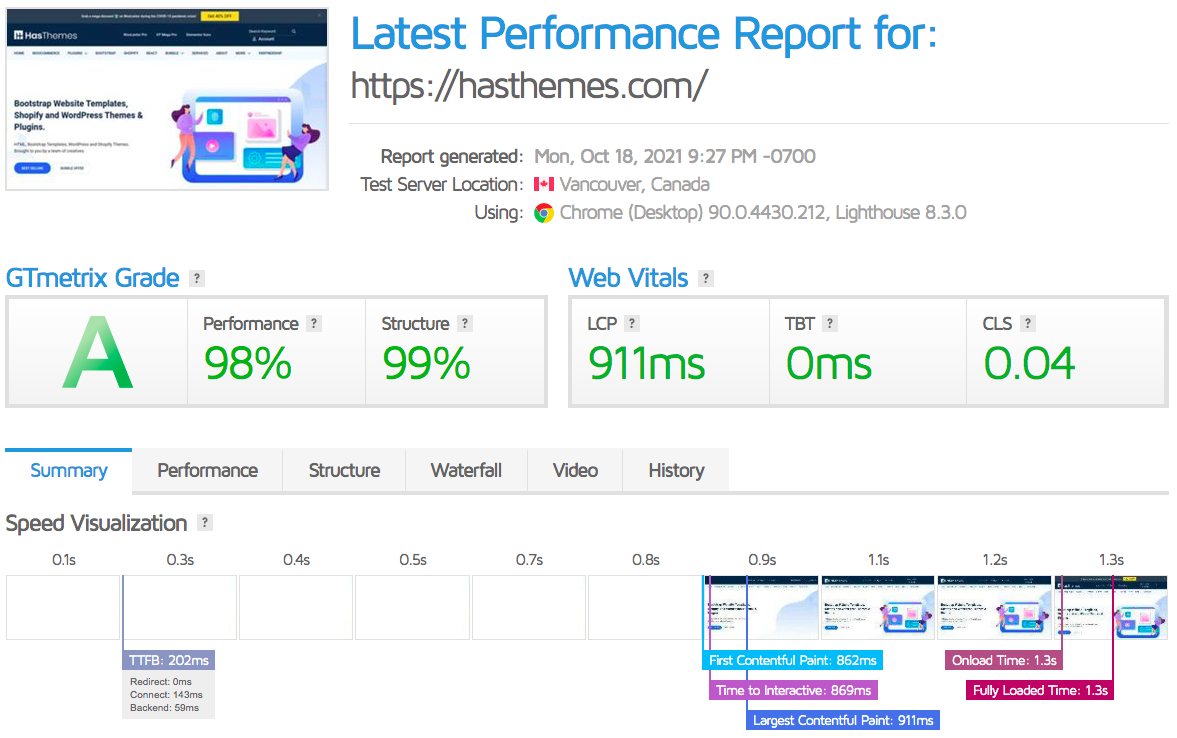
Task: Click the Canada flag icon
Action: coord(543,184)
